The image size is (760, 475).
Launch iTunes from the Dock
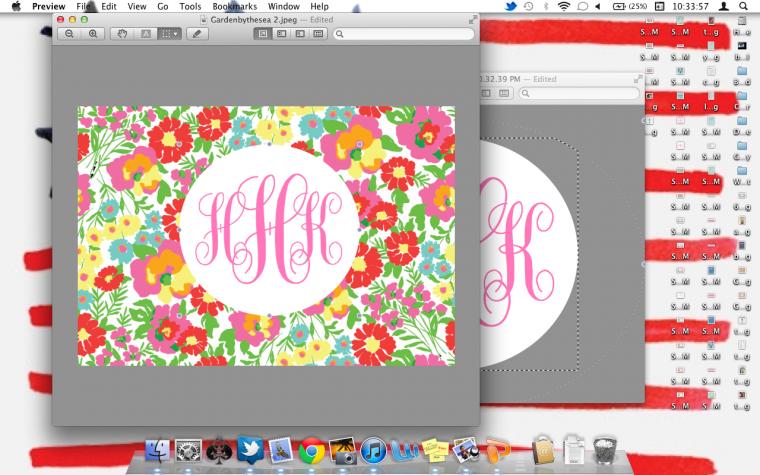(x=373, y=451)
